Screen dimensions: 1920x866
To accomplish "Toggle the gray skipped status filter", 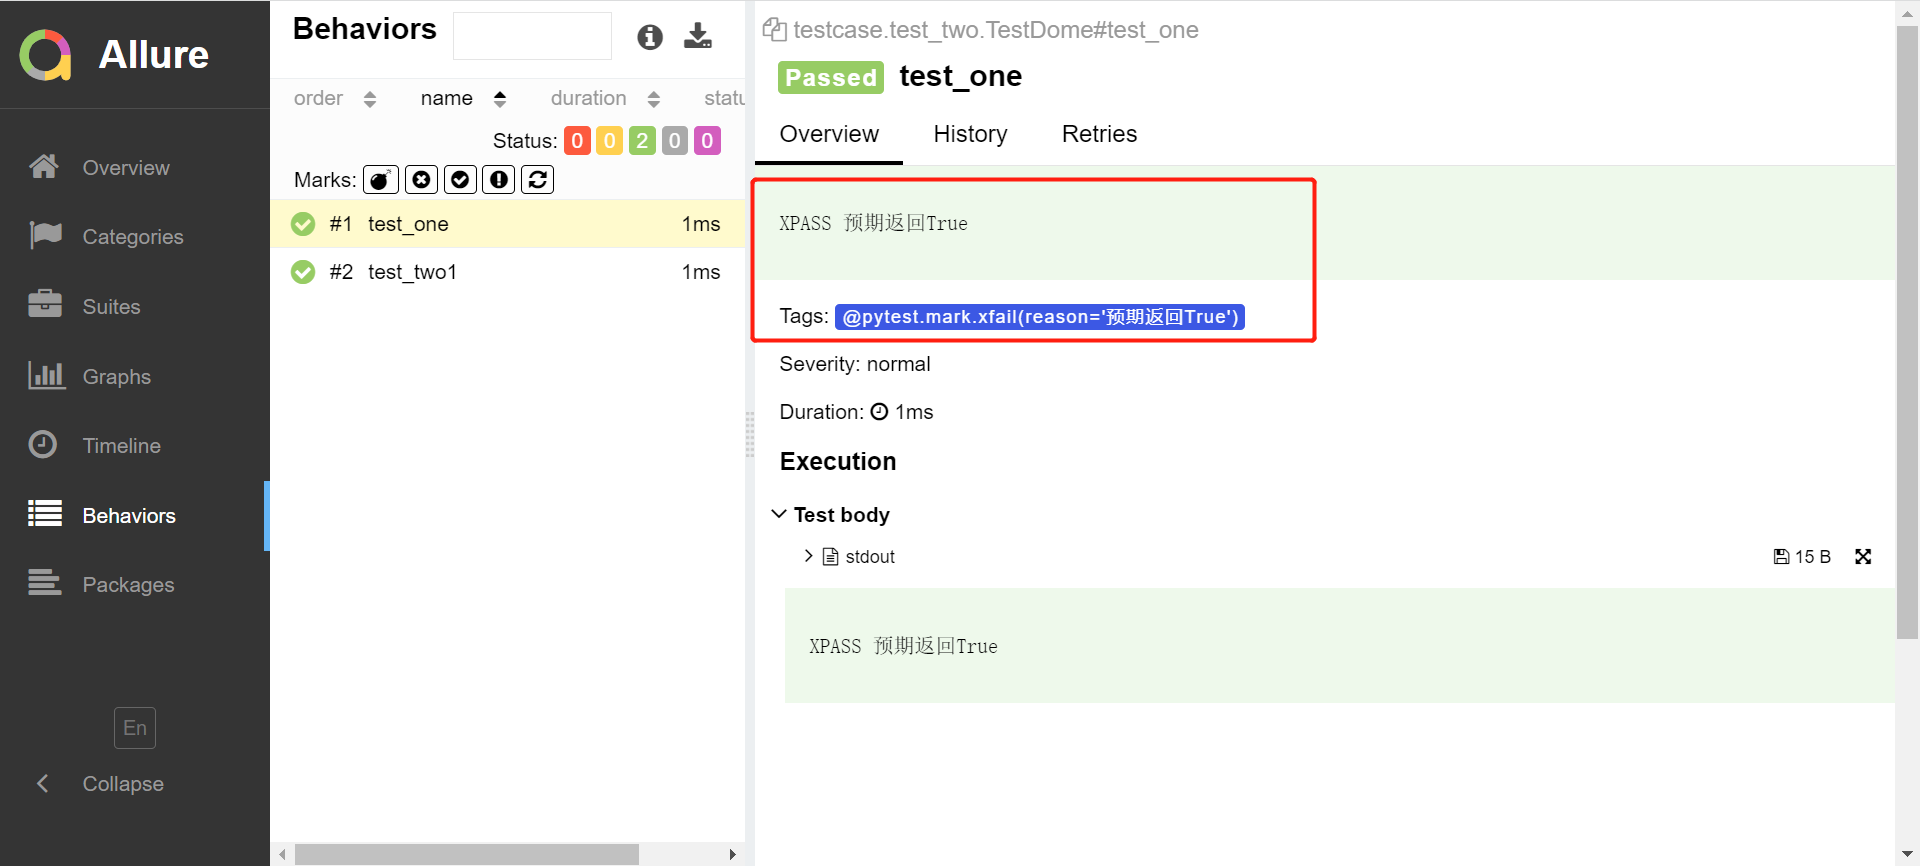I will click(675, 141).
